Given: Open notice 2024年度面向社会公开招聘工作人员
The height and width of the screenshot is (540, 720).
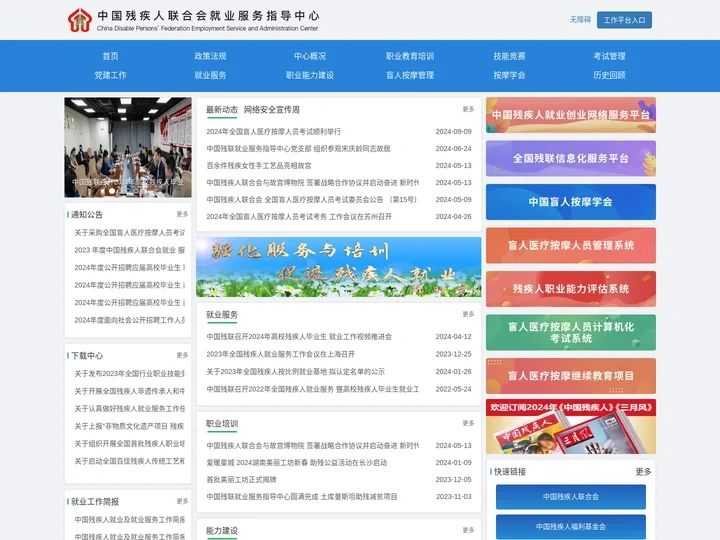Looking at the screenshot, I should 129,320.
